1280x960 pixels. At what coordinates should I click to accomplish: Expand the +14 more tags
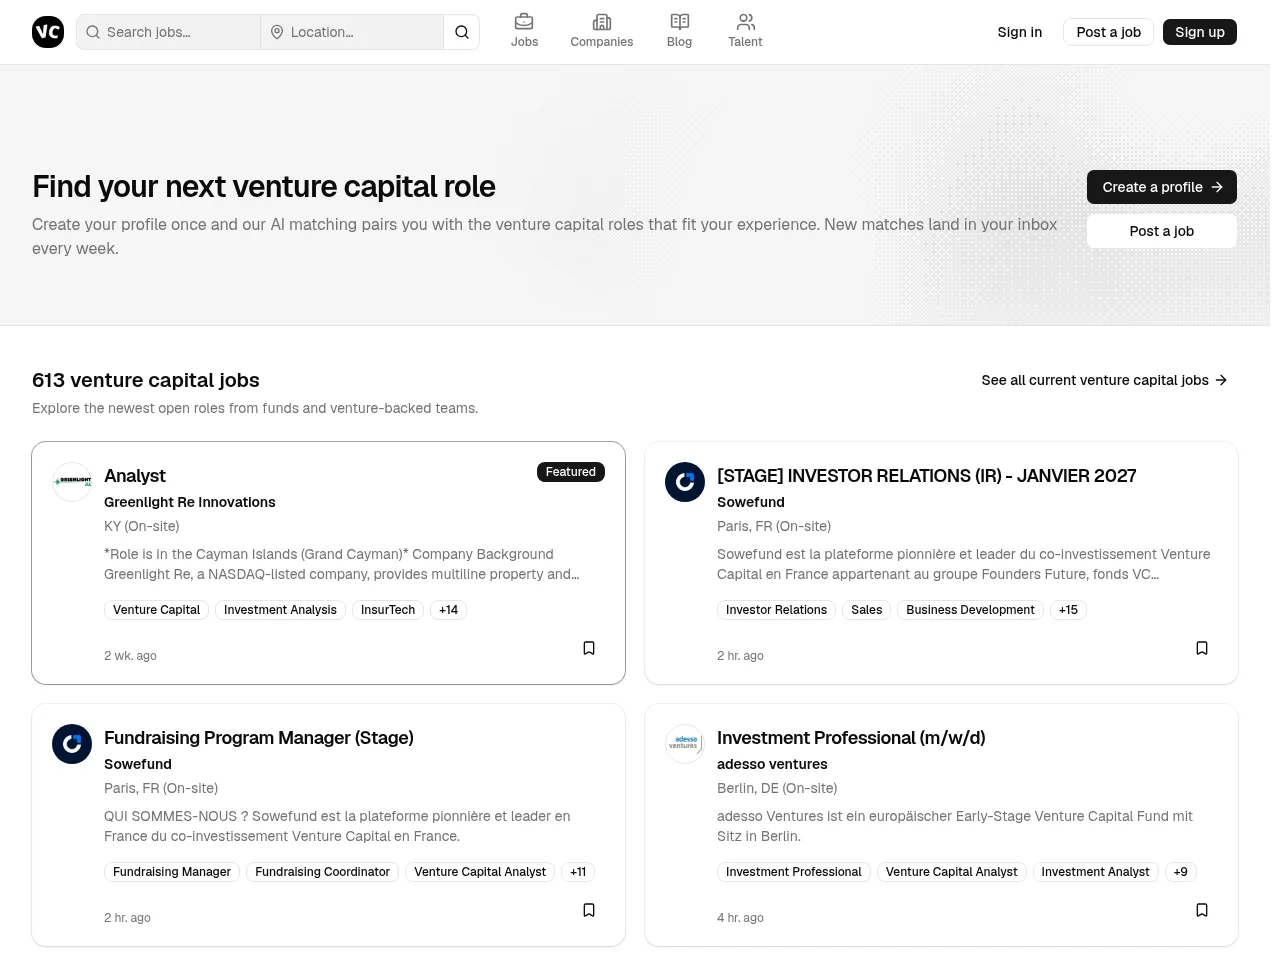(x=448, y=610)
